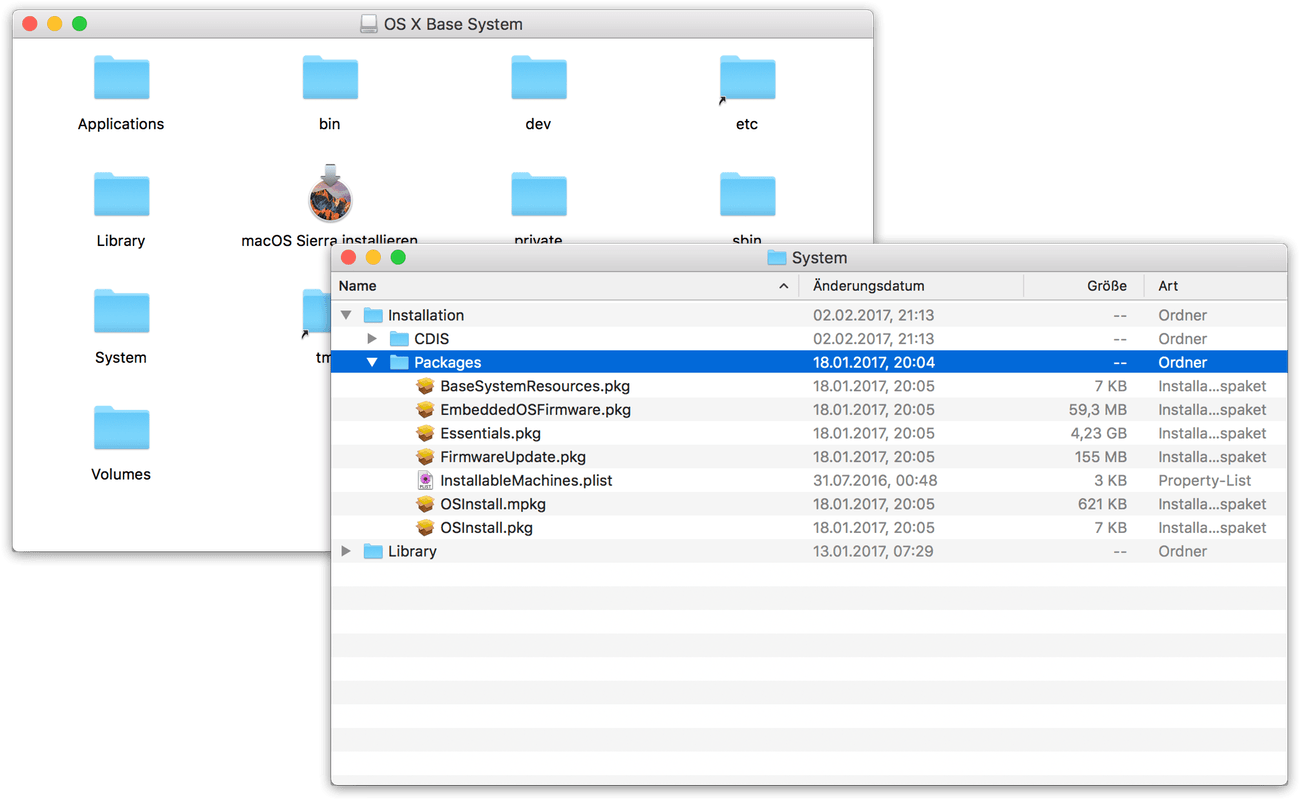The image size is (1300, 800).
Task: Click the EmbeddedOSFirmware.pkg package icon
Action: [x=425, y=410]
